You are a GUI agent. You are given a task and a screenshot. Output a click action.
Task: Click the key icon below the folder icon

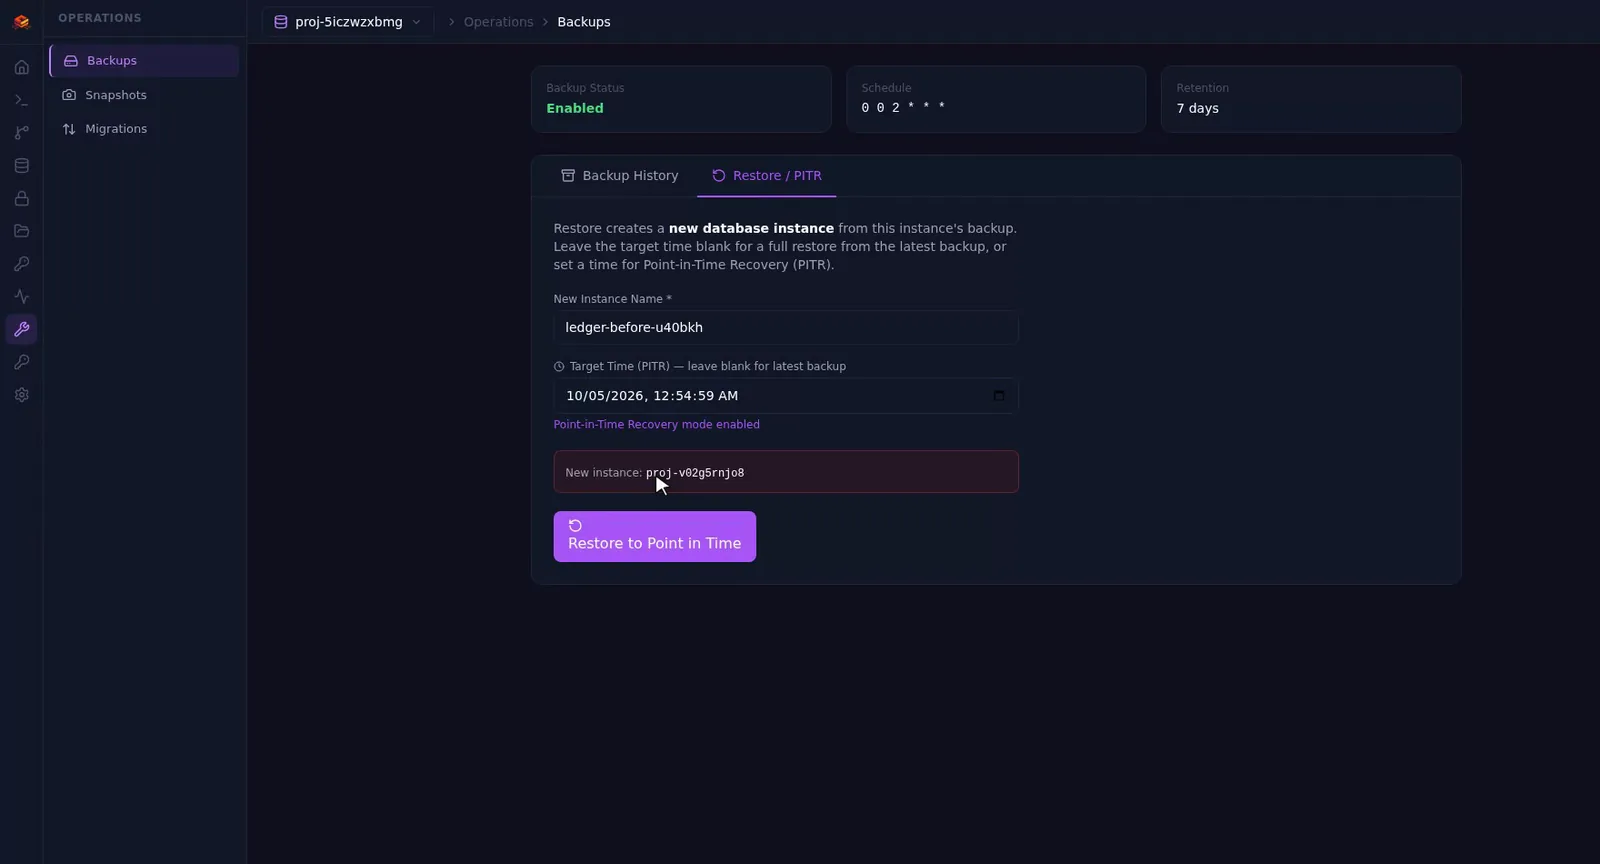[x=21, y=264]
